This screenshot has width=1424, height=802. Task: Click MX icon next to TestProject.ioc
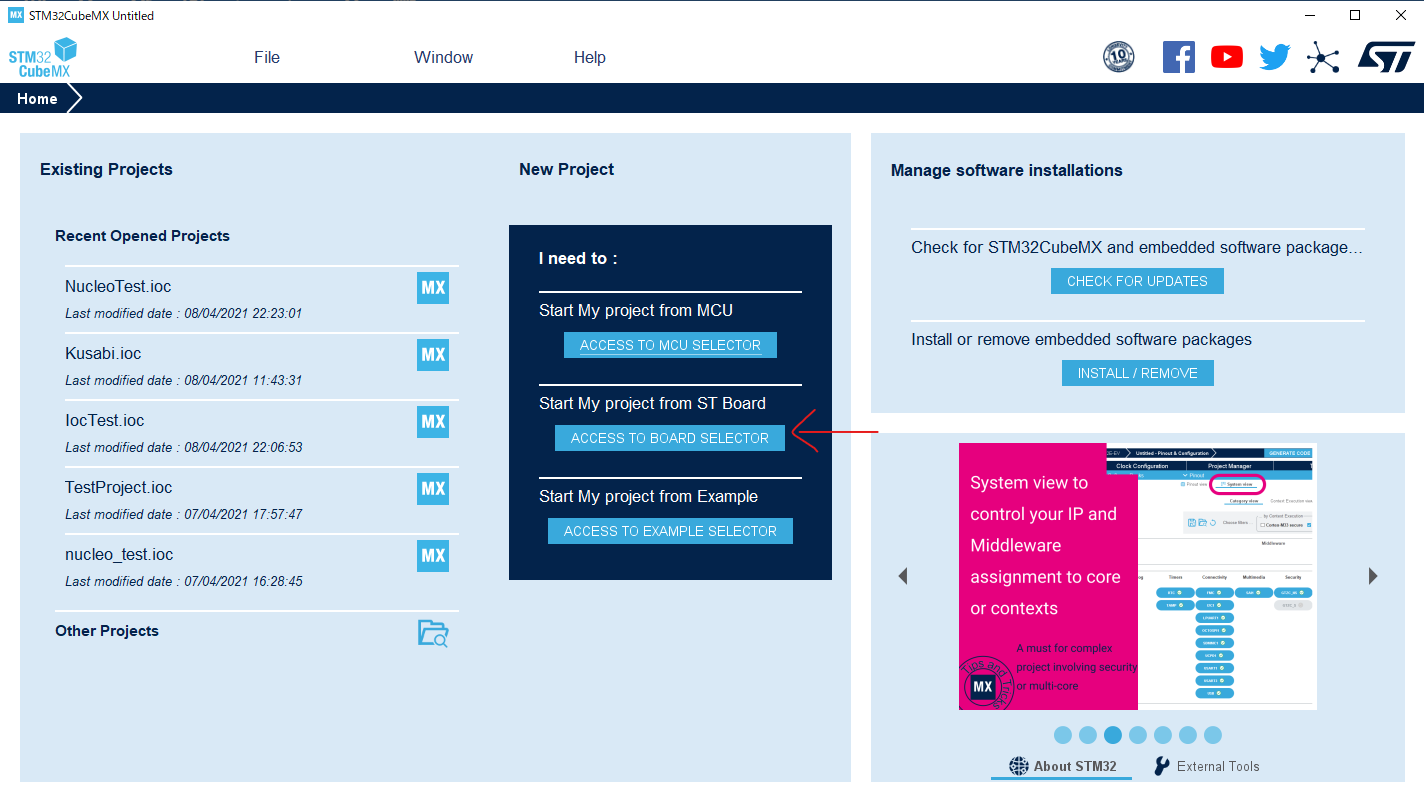click(x=433, y=489)
